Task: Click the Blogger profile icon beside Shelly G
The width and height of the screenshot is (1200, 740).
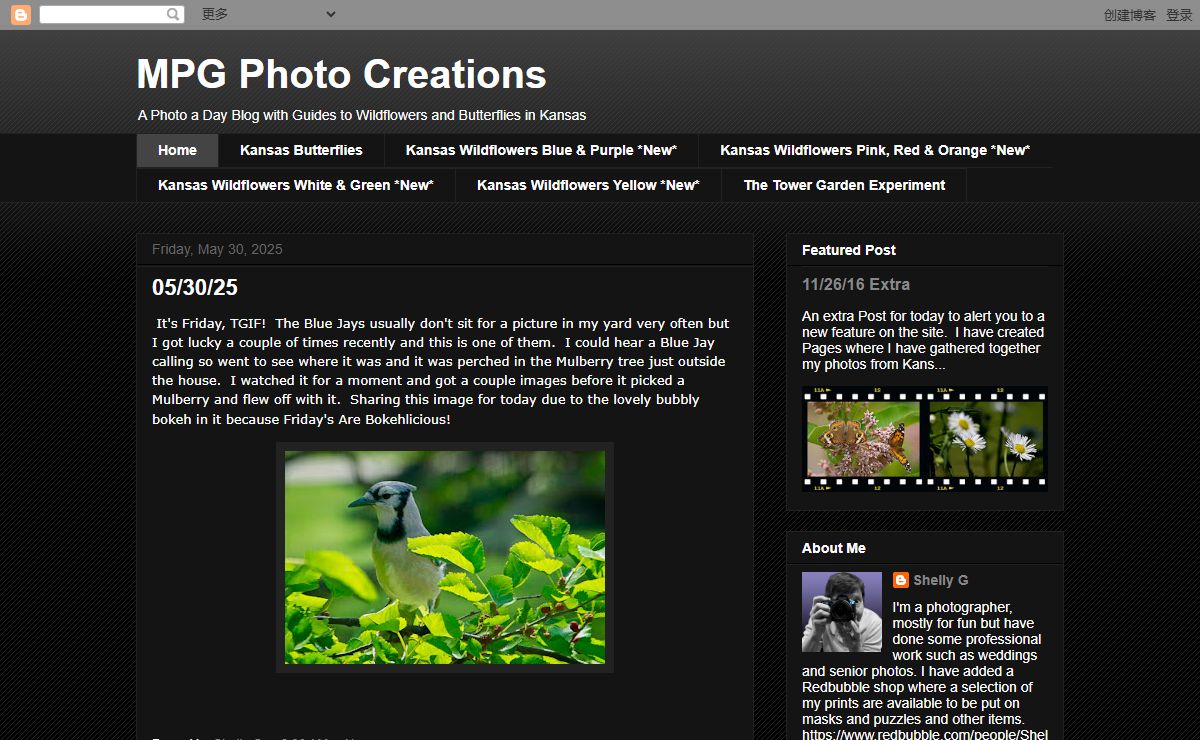Action: [901, 580]
